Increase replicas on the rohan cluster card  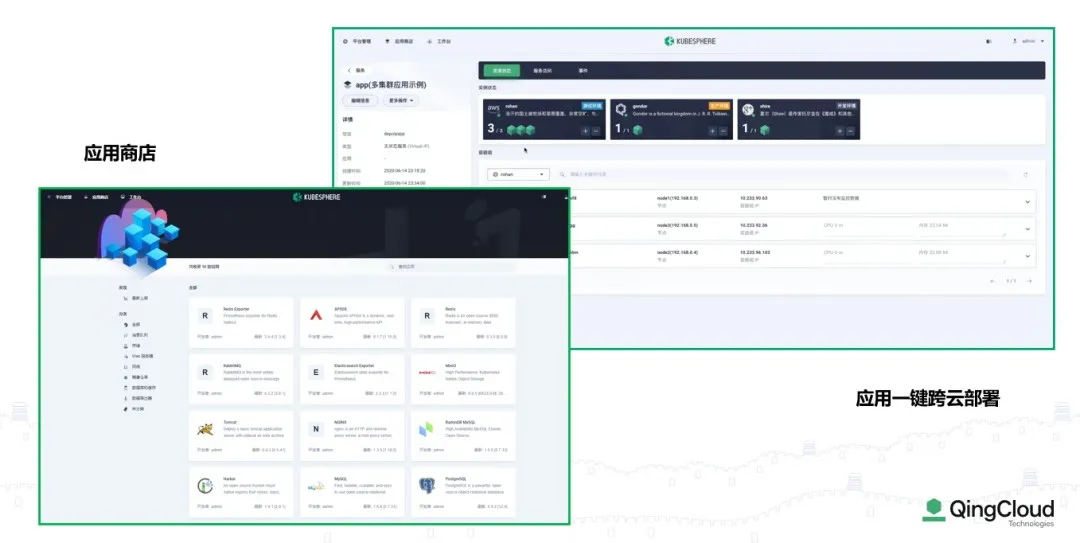click(585, 131)
